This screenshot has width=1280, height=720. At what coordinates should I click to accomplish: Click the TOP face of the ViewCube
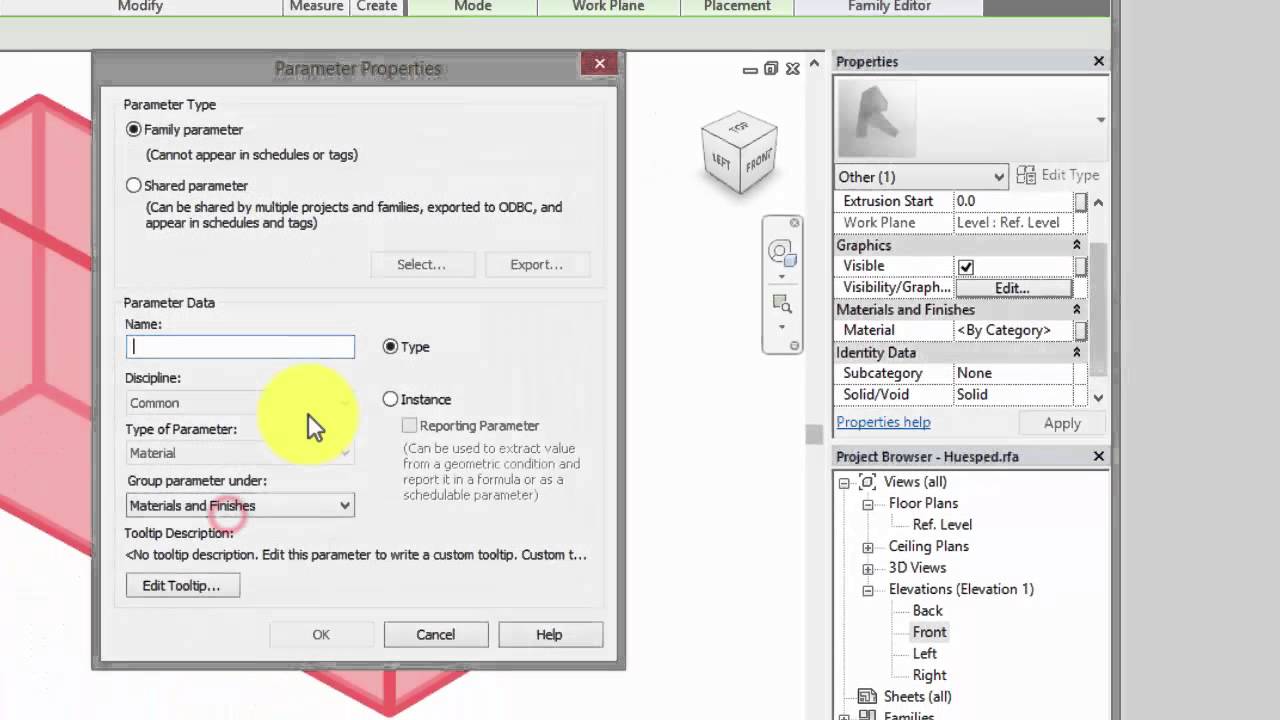tap(739, 128)
